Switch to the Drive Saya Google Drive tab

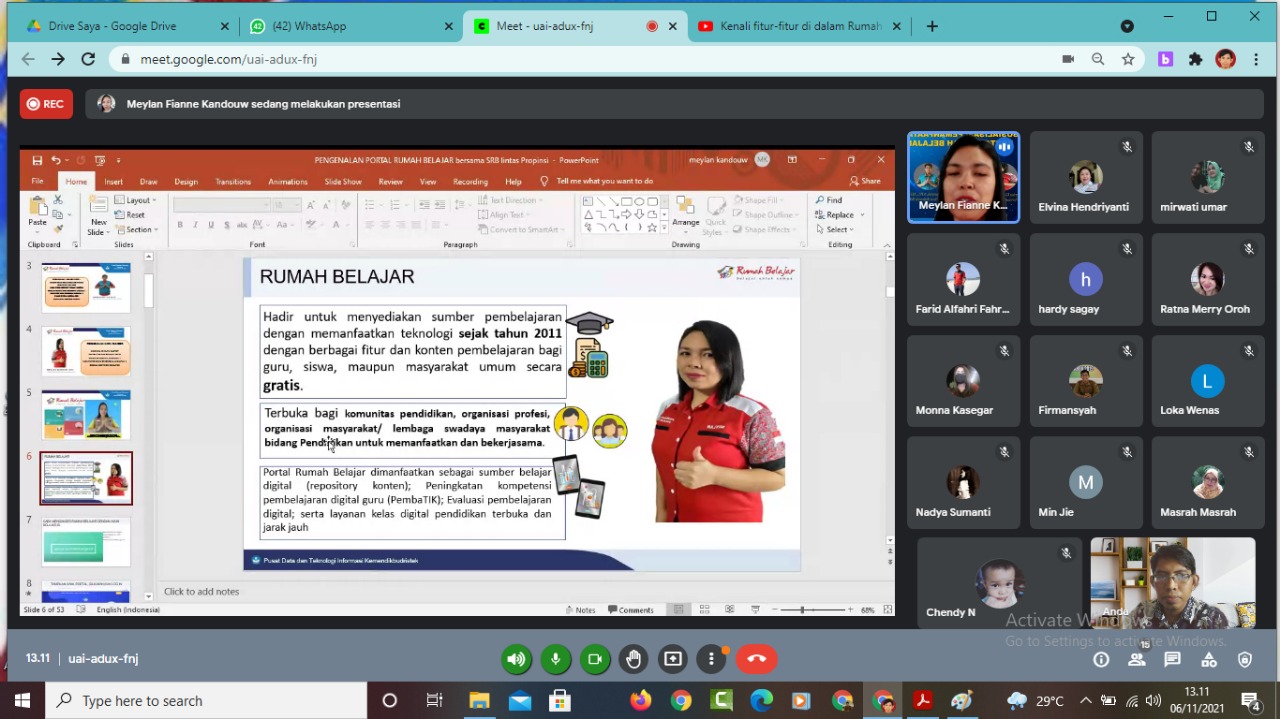112,26
